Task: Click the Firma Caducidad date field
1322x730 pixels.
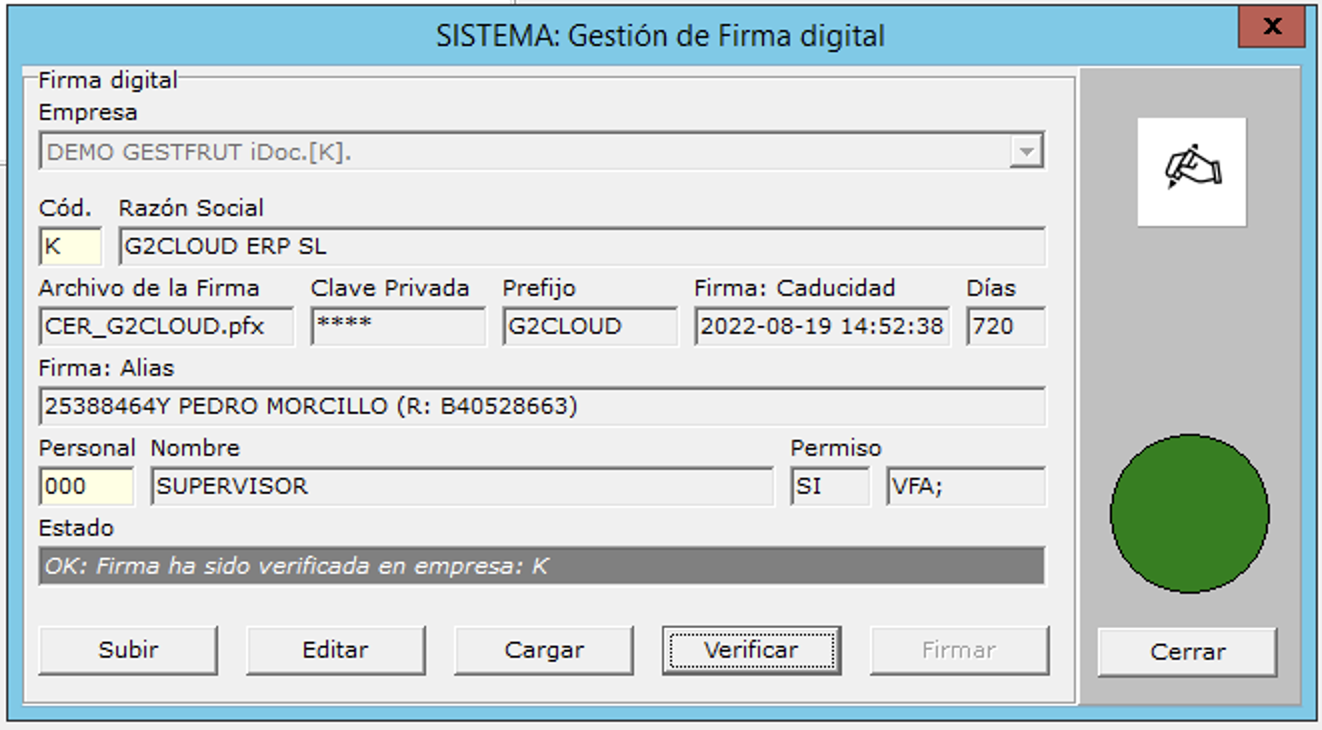Action: coord(821,326)
